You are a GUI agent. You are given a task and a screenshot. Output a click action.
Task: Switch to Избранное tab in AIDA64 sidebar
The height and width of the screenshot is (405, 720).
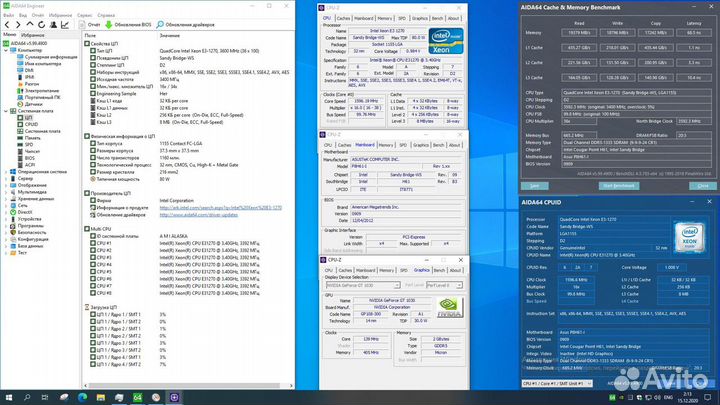tap(33, 35)
